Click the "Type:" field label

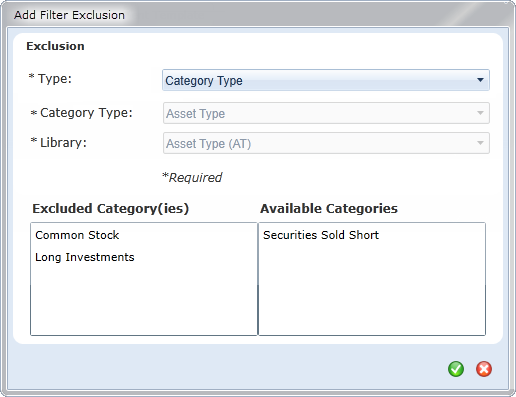(50, 79)
